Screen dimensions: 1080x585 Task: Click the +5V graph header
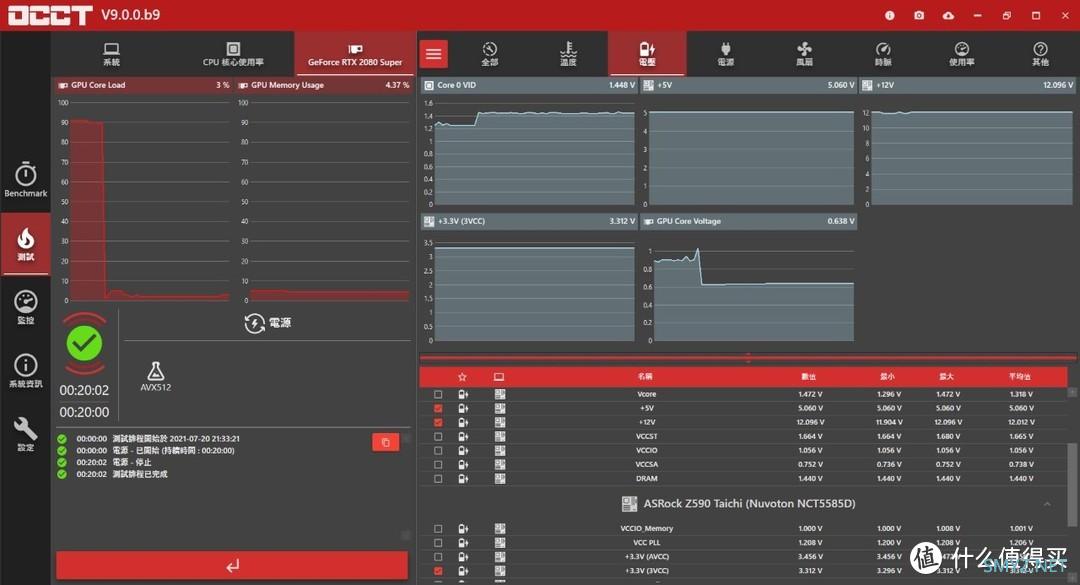coord(749,85)
